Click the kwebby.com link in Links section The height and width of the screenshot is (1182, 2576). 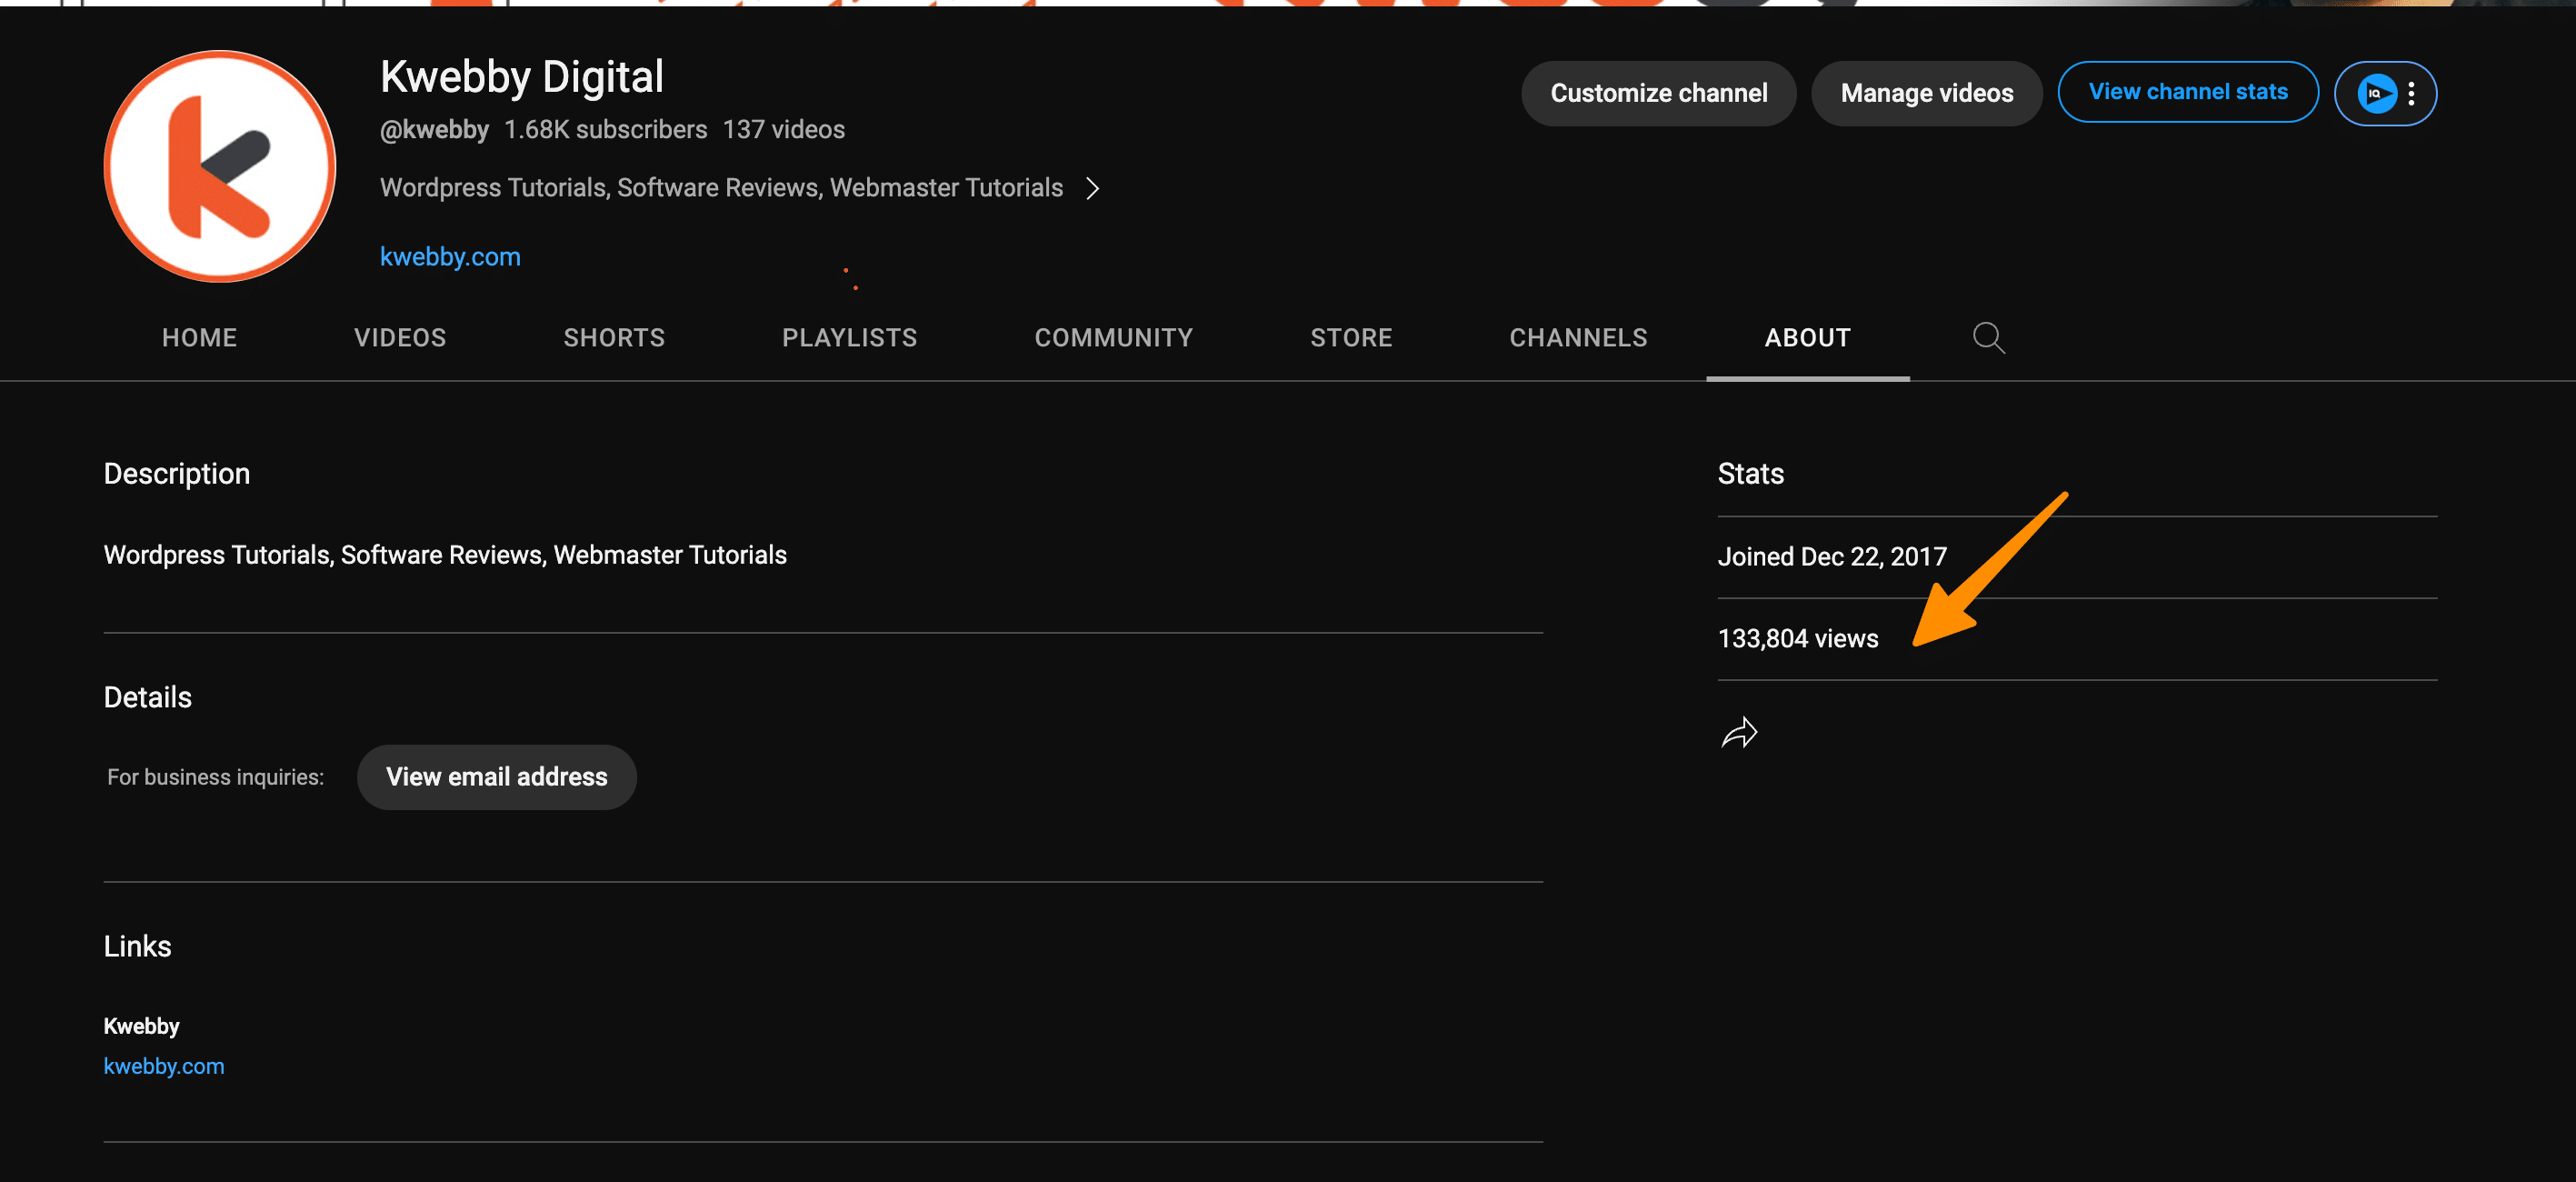click(165, 1066)
